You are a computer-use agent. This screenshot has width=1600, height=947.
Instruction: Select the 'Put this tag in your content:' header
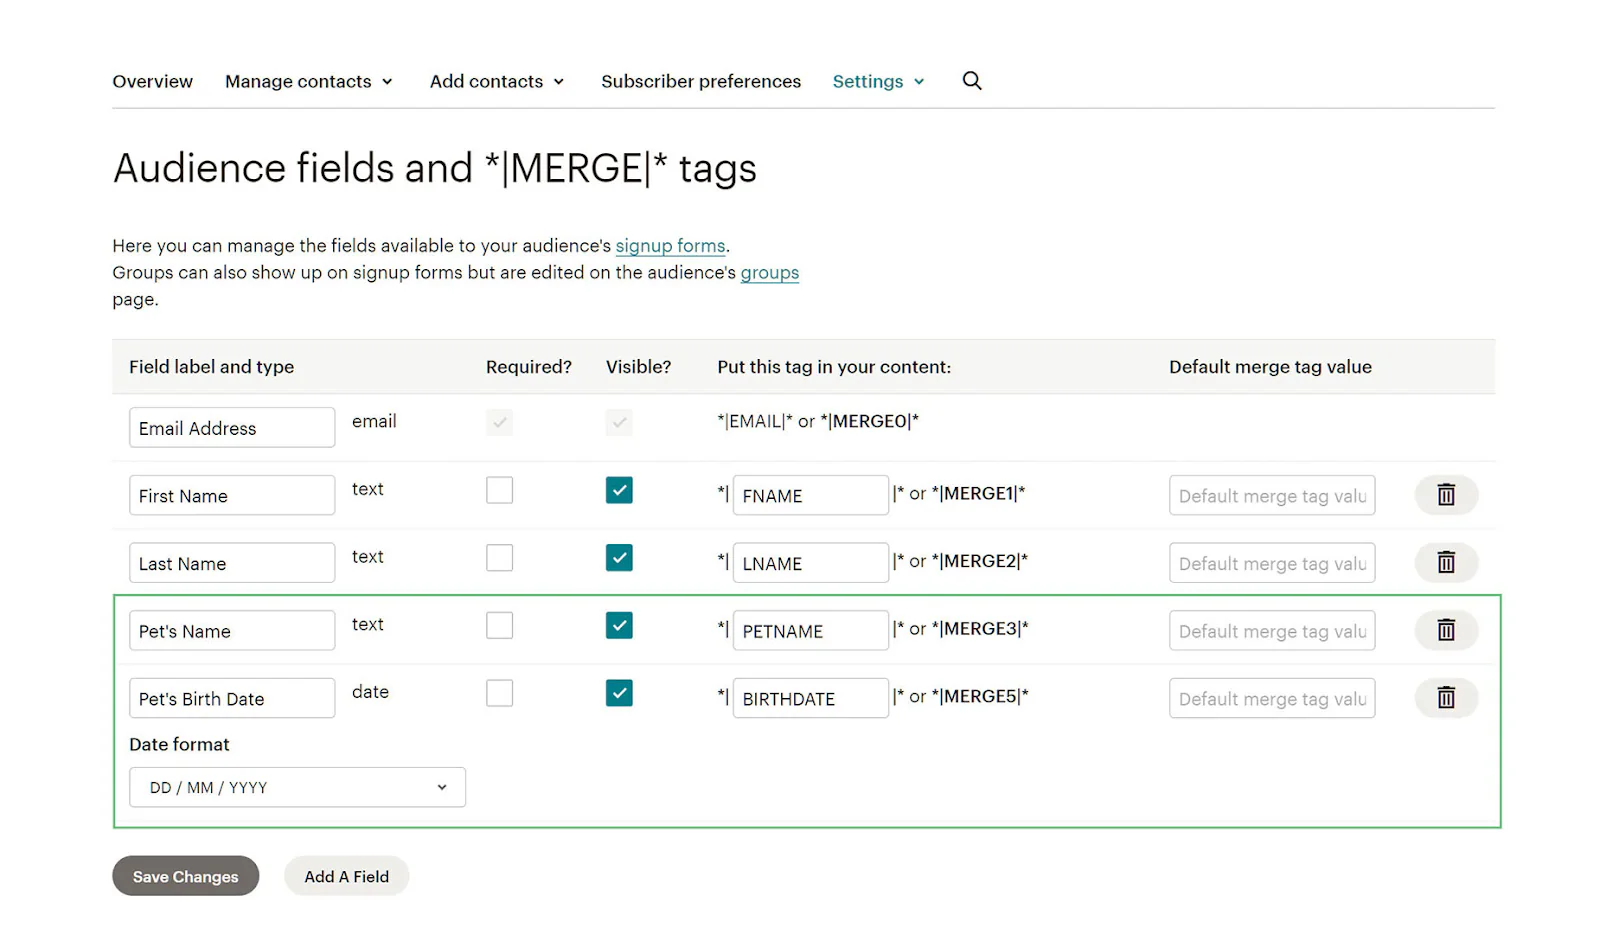point(834,367)
